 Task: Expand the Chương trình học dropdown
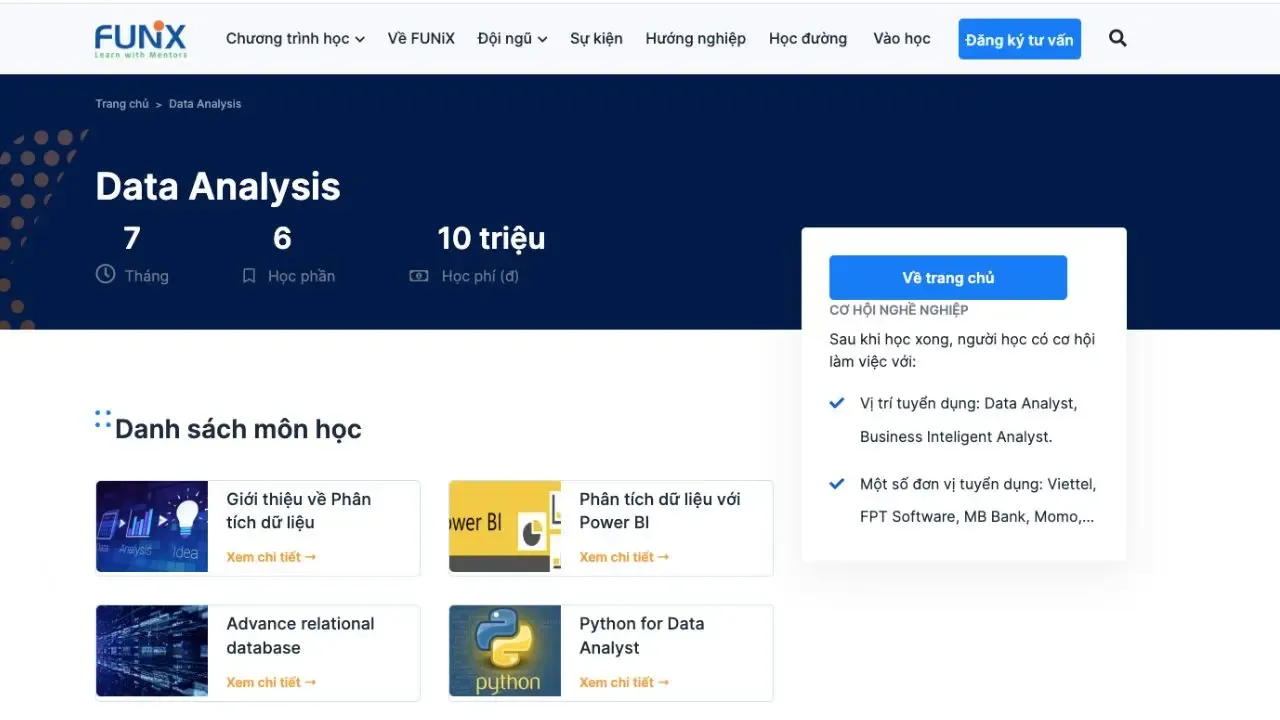pyautogui.click(x=295, y=39)
